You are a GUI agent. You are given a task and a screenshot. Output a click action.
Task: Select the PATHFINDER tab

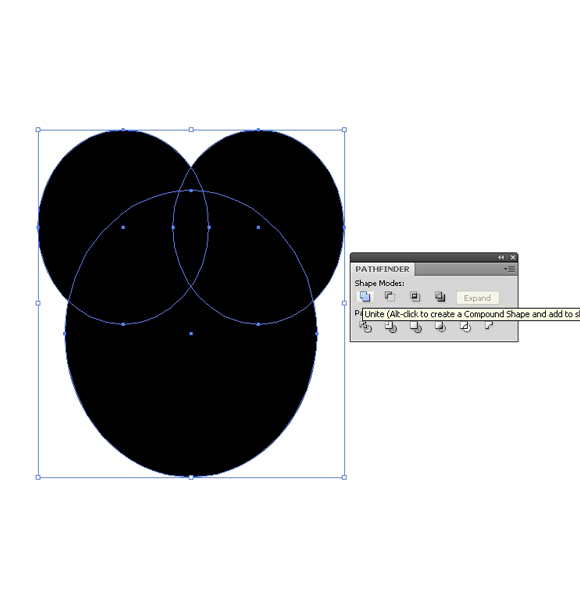point(382,269)
